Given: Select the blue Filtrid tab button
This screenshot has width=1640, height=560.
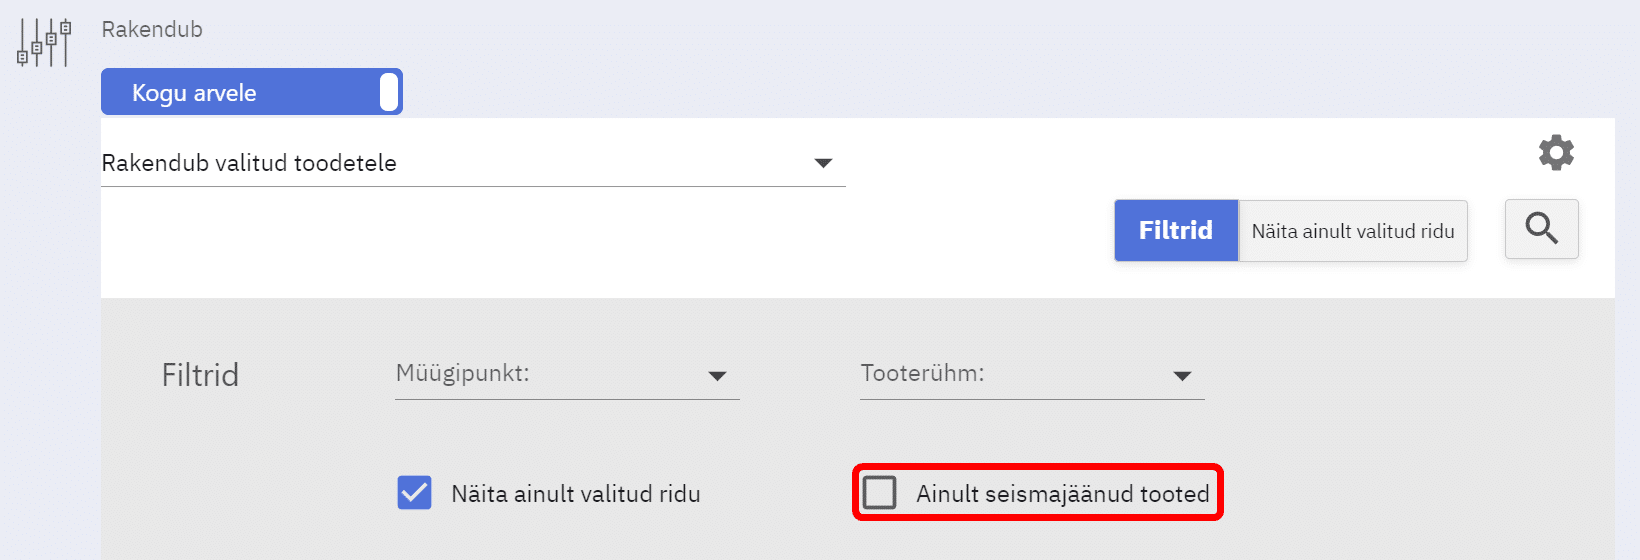Looking at the screenshot, I should [x=1176, y=231].
